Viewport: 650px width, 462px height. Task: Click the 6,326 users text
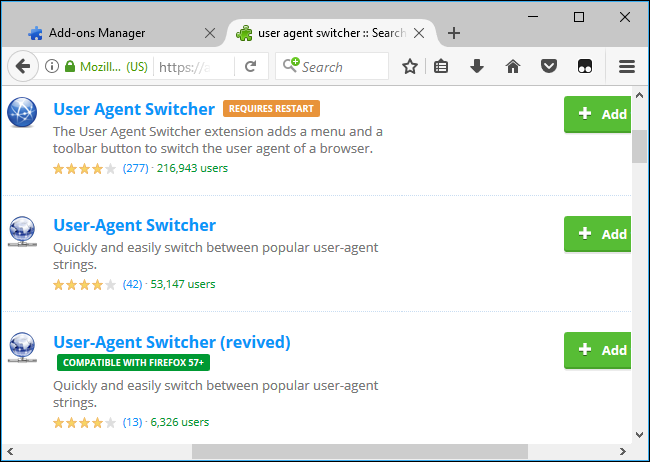point(179,422)
